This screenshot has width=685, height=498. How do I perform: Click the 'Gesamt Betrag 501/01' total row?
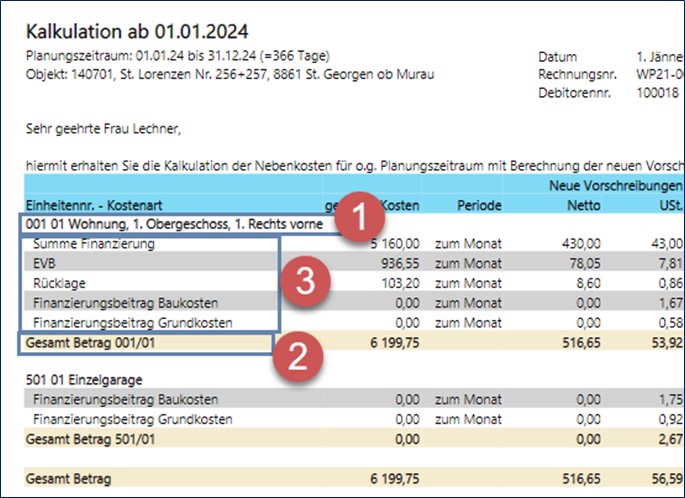click(89, 438)
